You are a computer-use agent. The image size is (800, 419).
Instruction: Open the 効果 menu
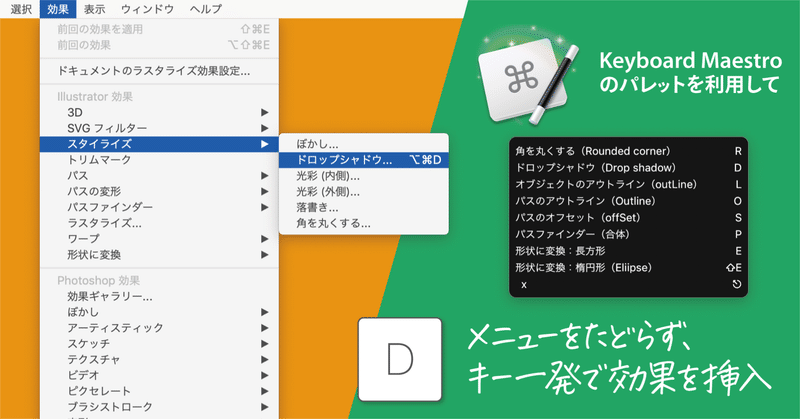[58, 9]
